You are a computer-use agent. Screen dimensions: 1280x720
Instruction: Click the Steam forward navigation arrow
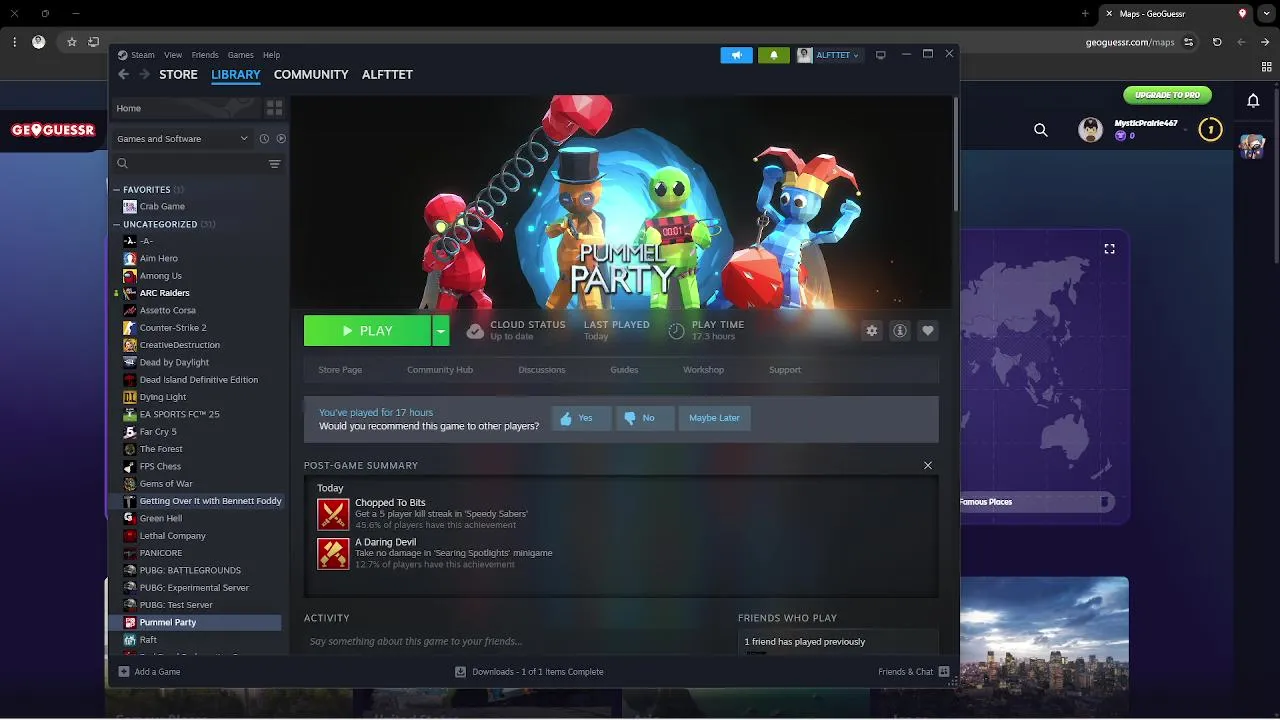click(145, 74)
